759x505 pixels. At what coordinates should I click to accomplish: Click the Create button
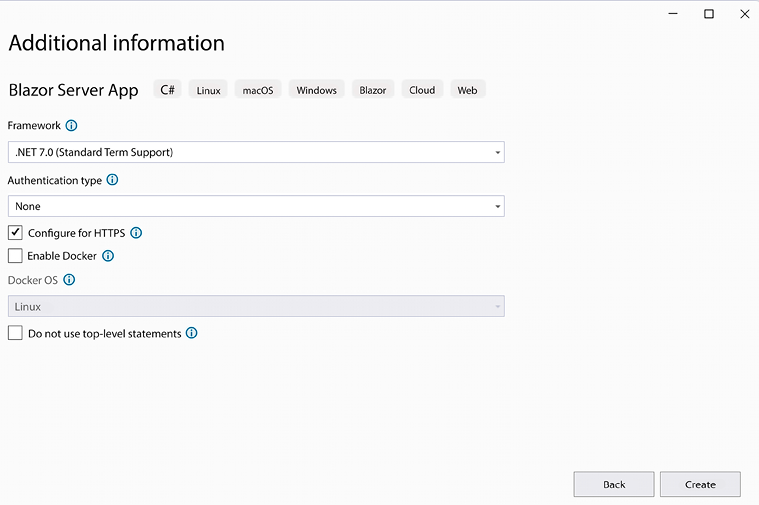tap(700, 484)
